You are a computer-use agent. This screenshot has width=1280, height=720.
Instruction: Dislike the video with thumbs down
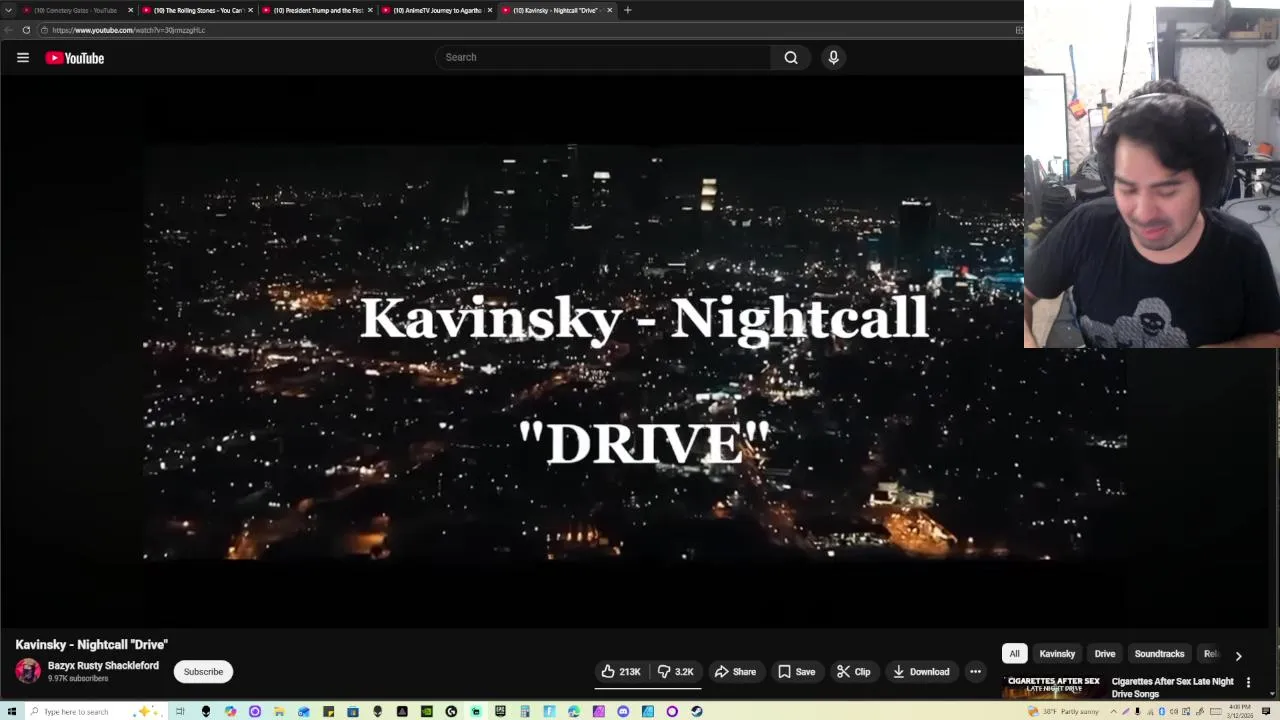(675, 672)
